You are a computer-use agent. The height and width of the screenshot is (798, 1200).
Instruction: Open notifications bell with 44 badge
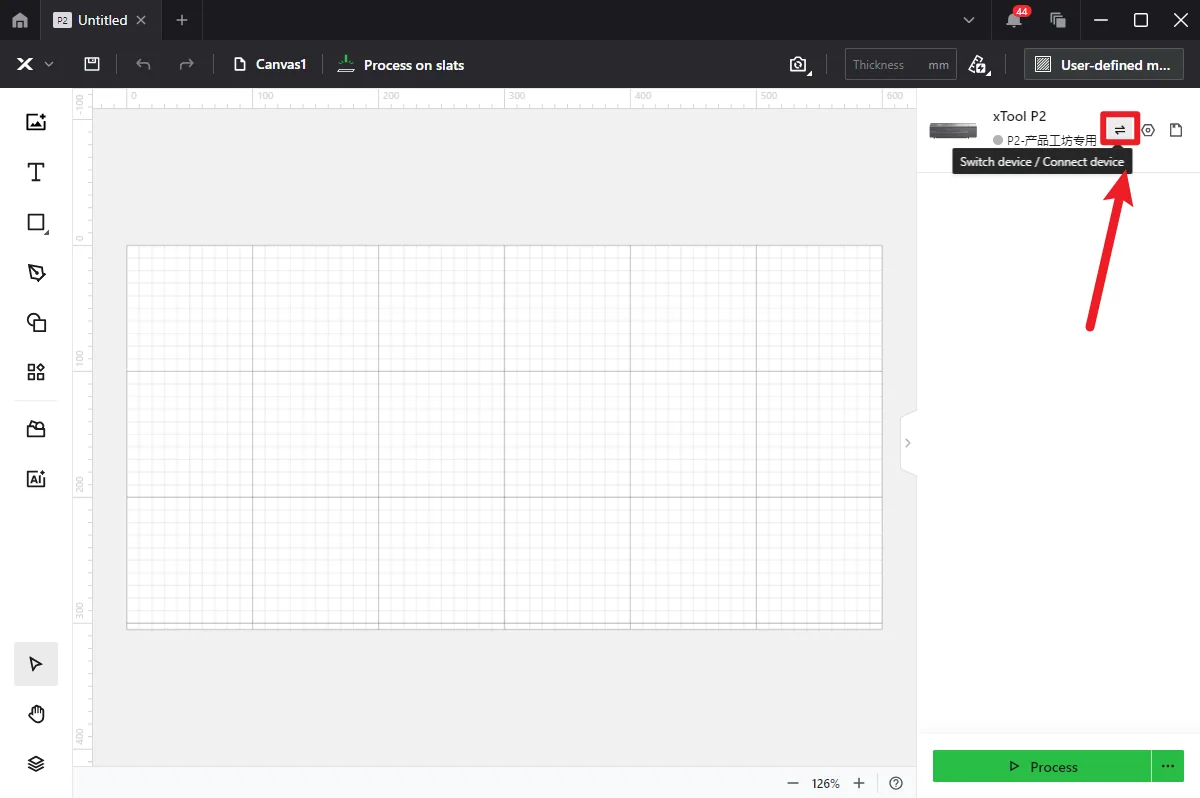tap(1015, 19)
